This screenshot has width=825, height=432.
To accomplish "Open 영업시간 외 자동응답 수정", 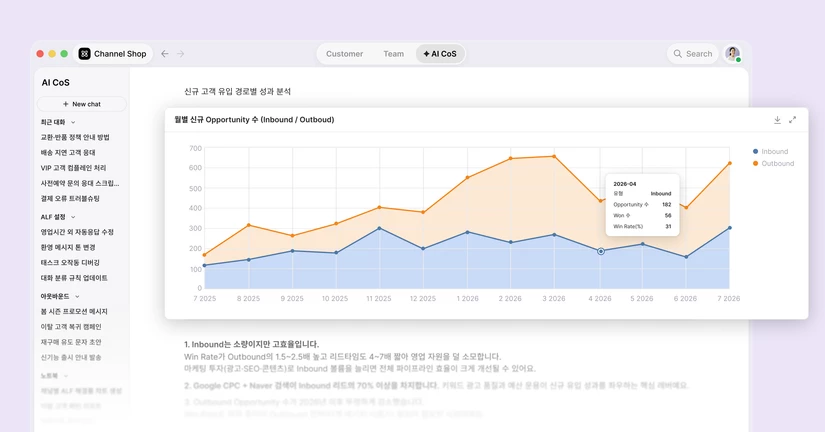I will coord(77,232).
